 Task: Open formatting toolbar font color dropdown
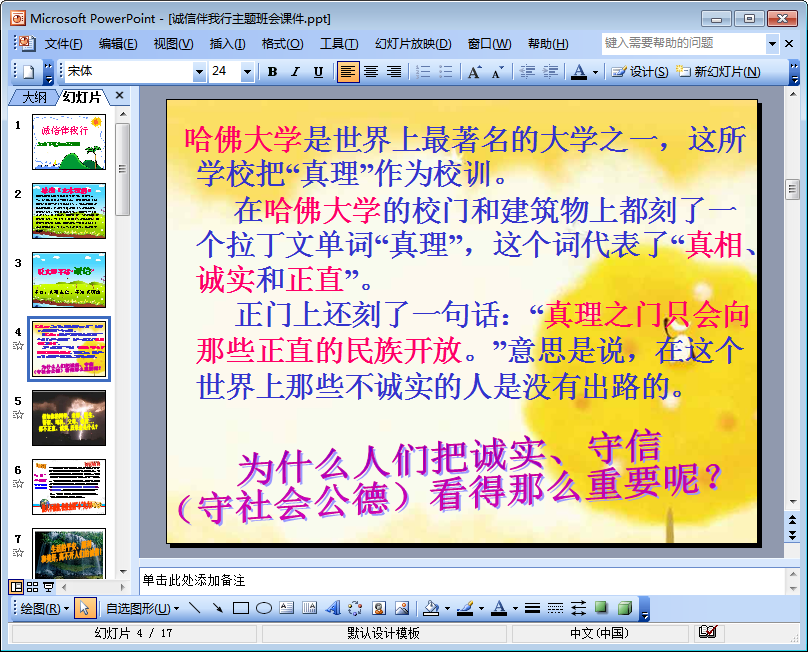coord(595,72)
